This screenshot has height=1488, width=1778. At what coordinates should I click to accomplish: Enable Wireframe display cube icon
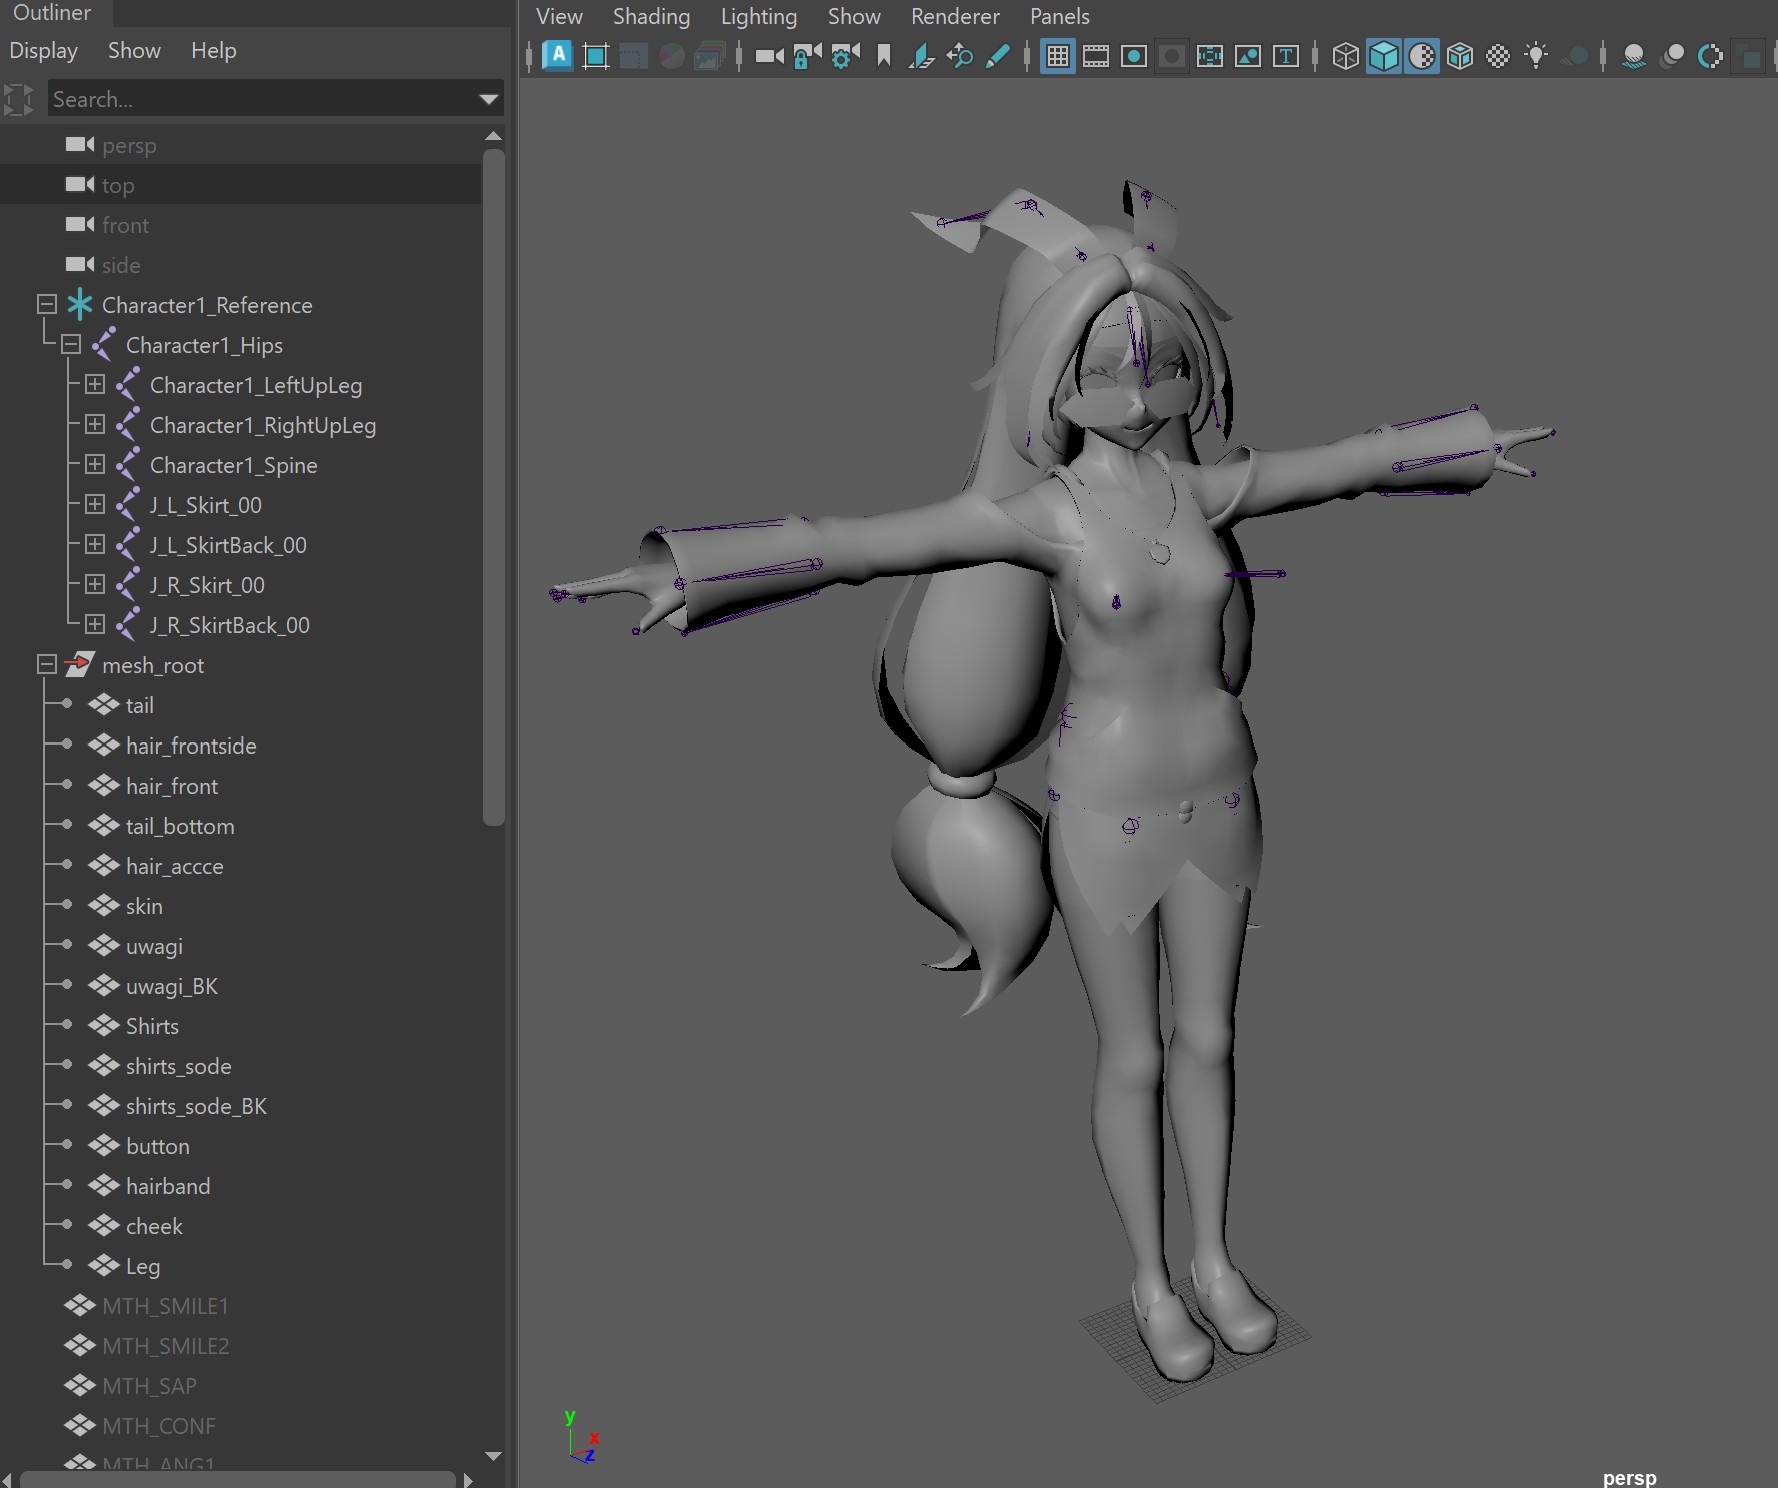(1346, 56)
